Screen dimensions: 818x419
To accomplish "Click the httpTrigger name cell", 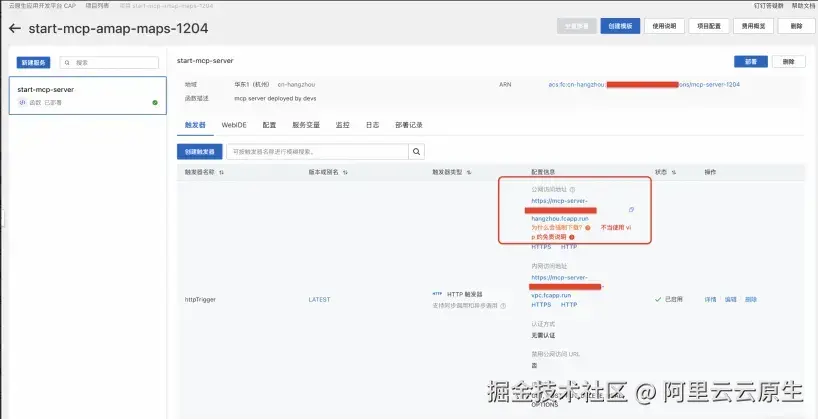I will [200, 300].
